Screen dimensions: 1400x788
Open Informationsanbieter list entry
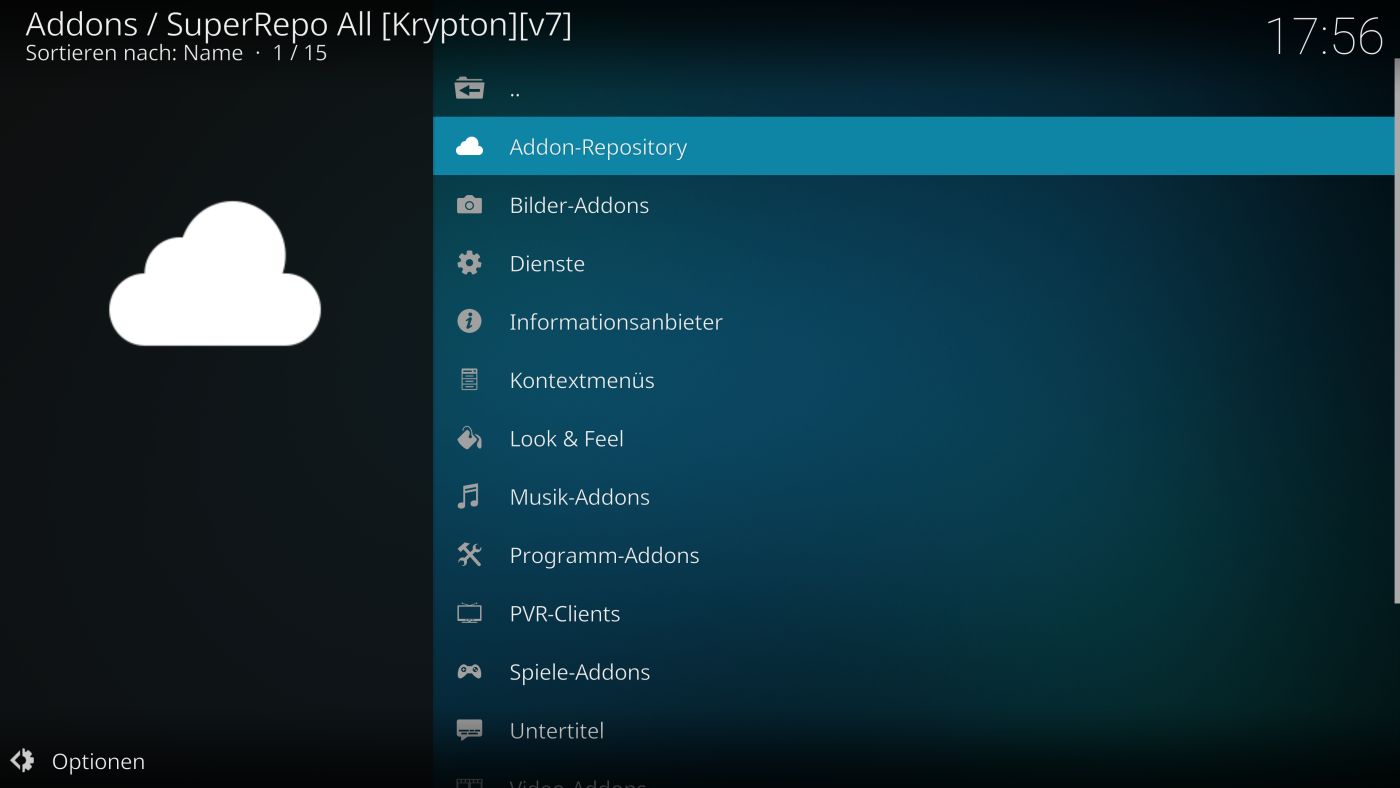(914, 321)
